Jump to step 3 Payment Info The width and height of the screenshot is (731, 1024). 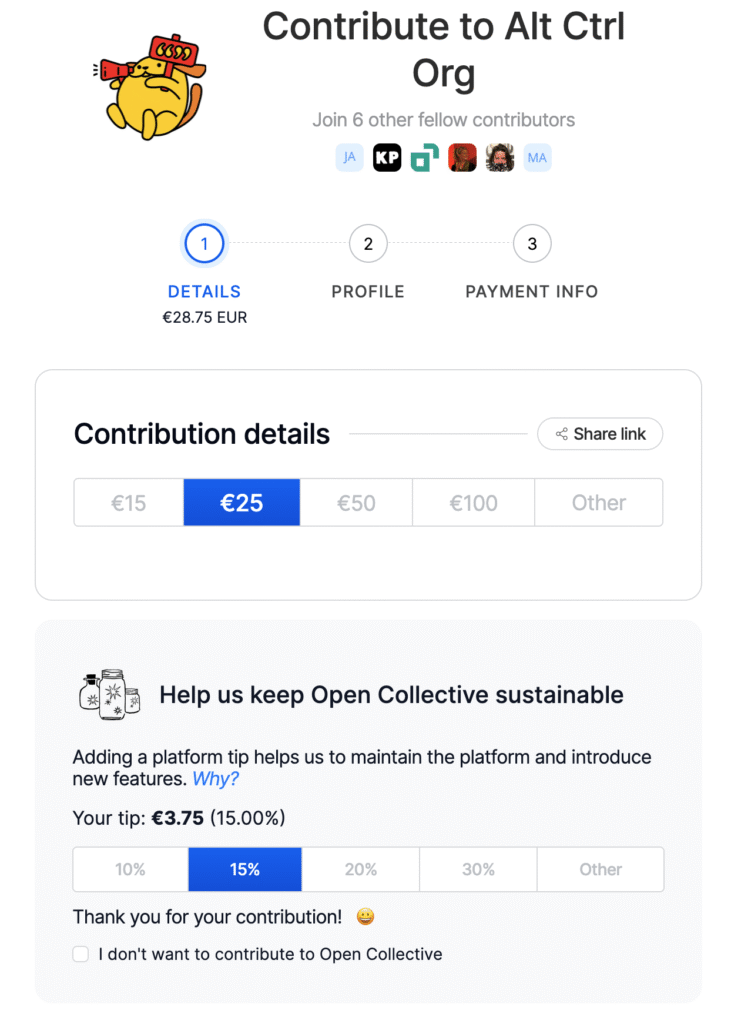(x=532, y=244)
